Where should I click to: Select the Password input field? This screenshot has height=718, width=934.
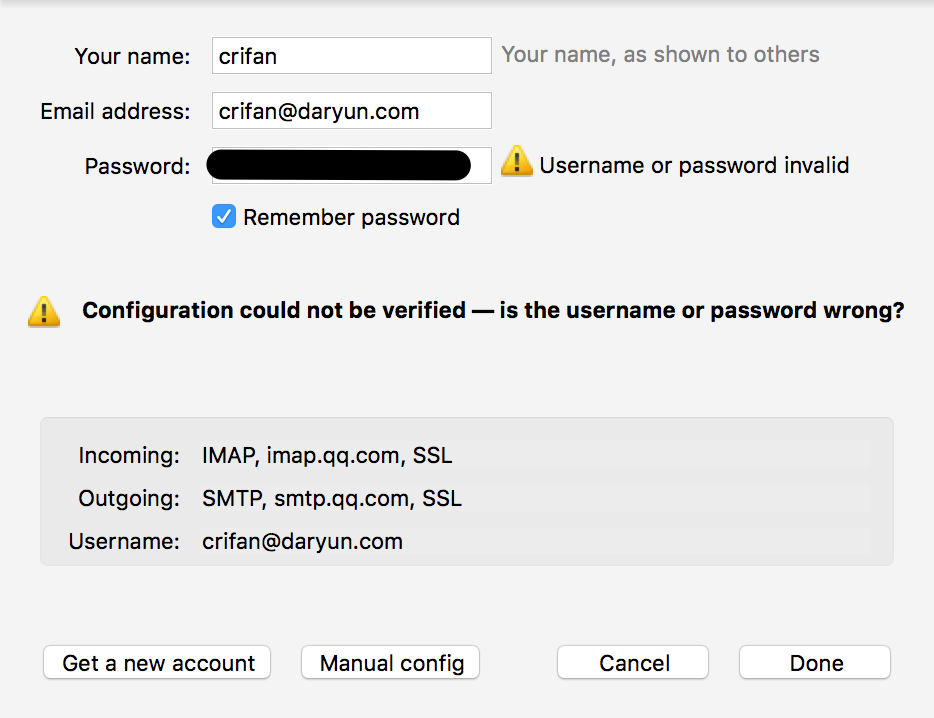[349, 166]
